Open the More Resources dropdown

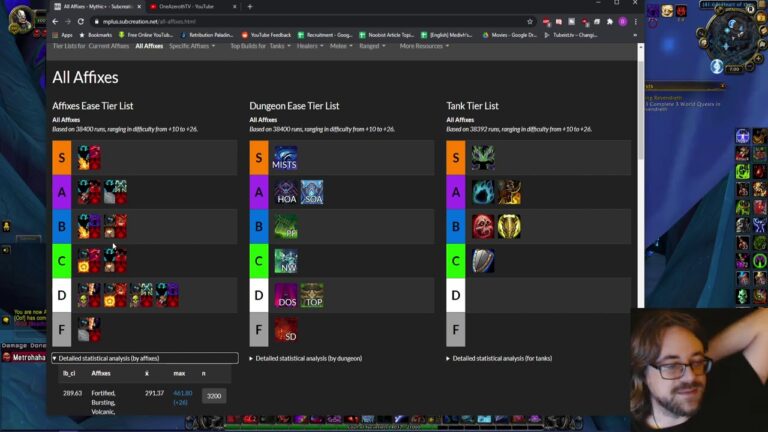(424, 46)
